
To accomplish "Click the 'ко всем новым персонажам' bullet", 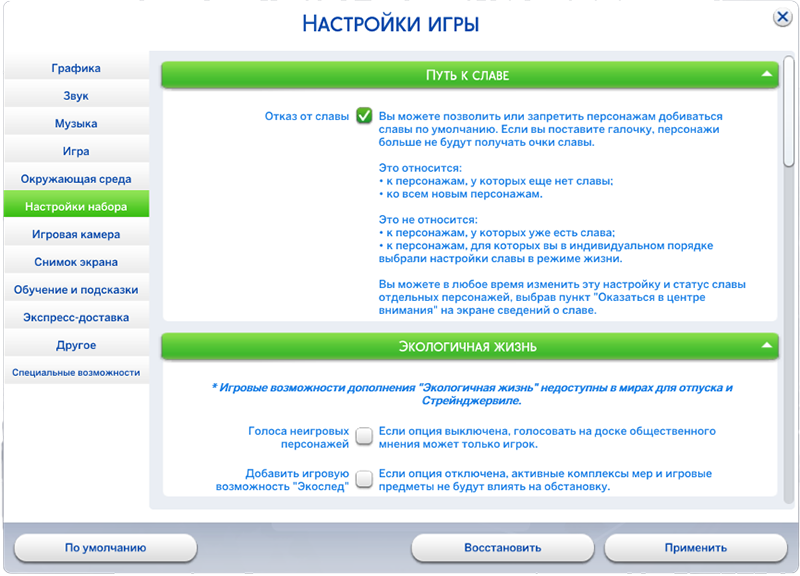I will 461,194.
